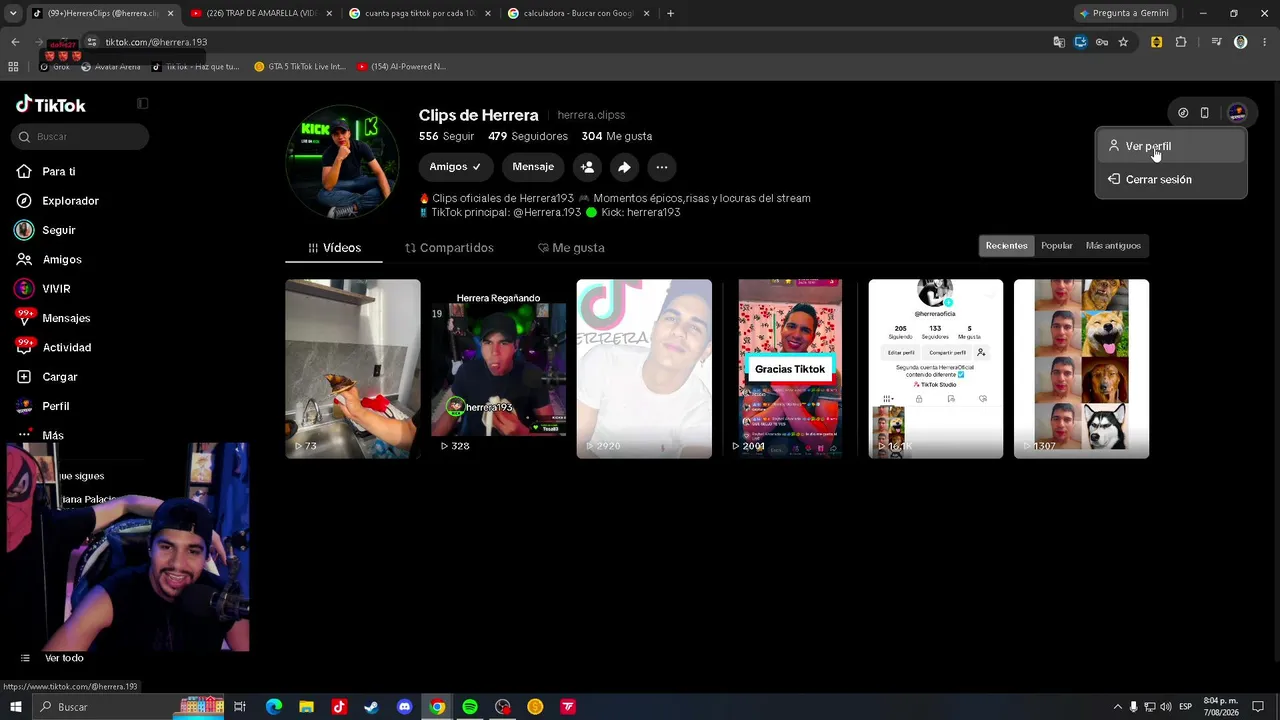Bookmark this page with the star icon
This screenshot has height=720, width=1280.
point(1123,42)
